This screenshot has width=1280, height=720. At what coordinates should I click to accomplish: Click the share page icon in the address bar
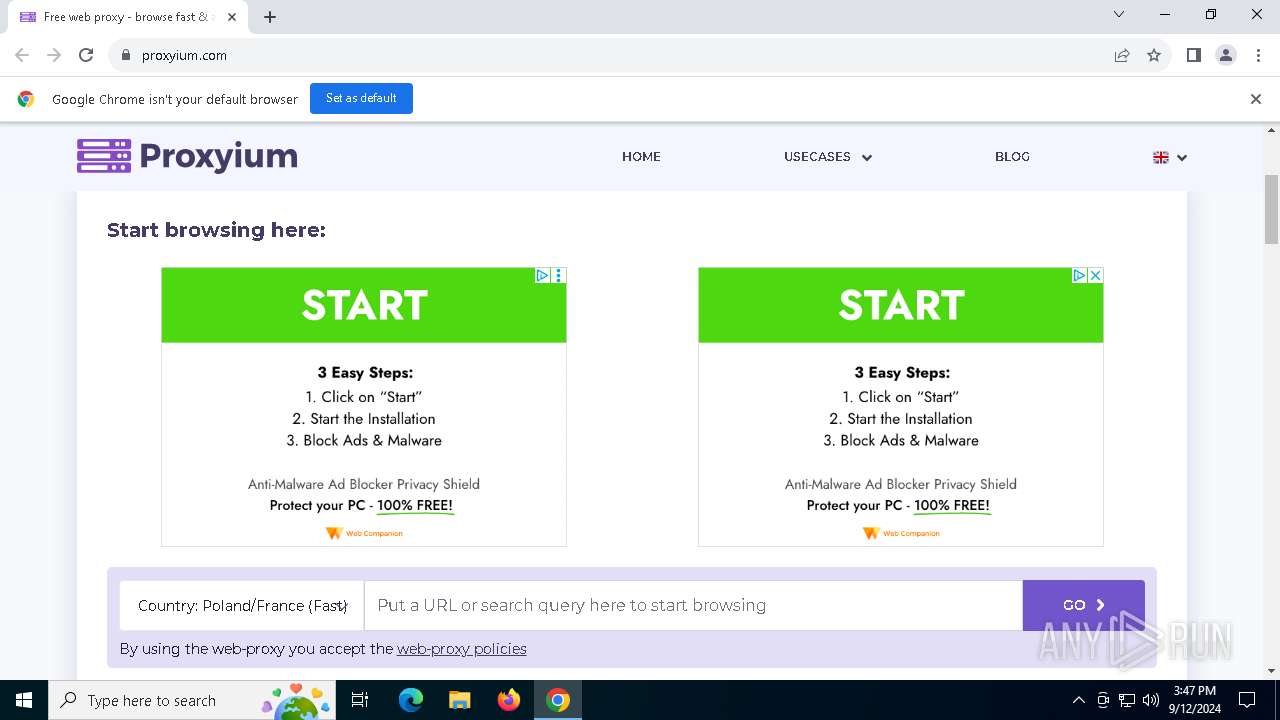click(x=1122, y=55)
